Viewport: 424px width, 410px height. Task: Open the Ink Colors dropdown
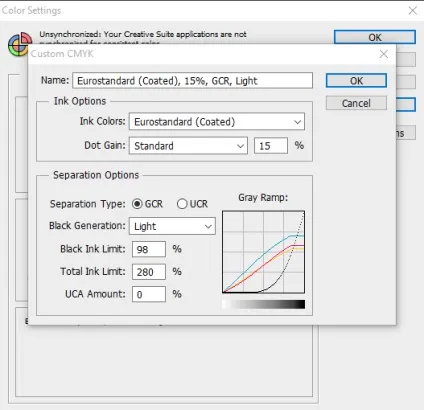coord(217,122)
